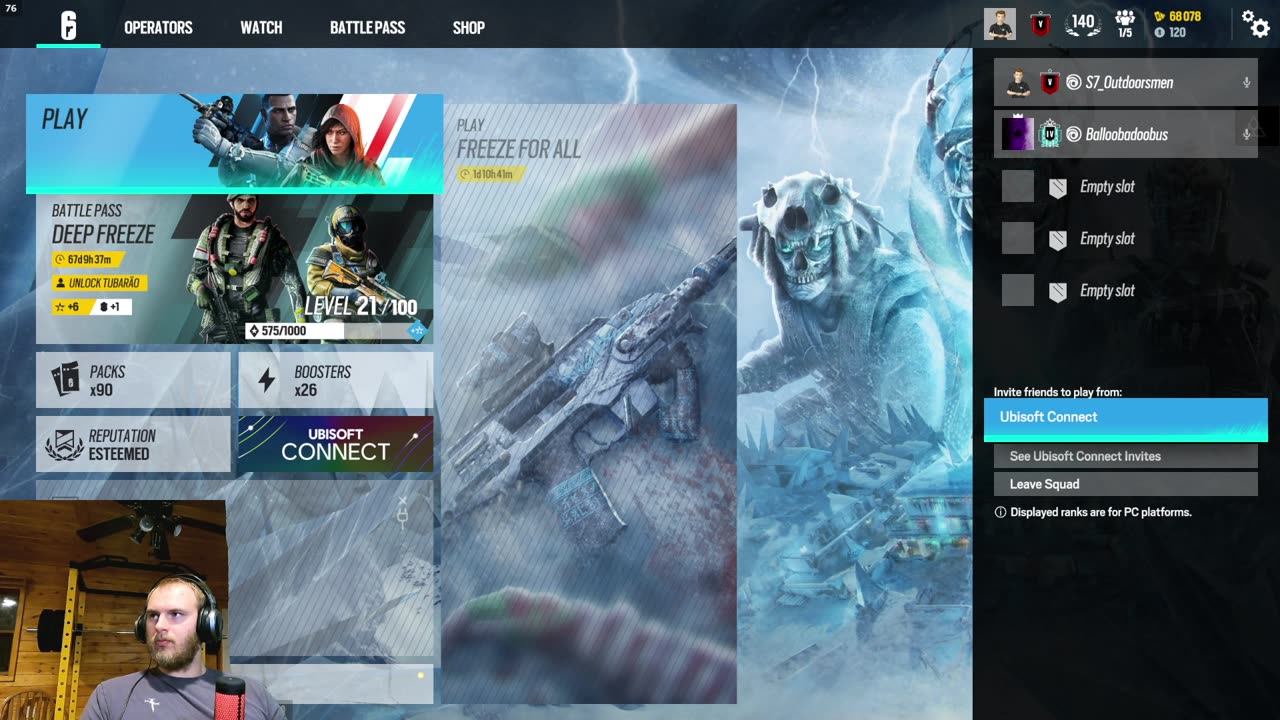This screenshot has height=720, width=1280.
Task: Click Ubisoft icon beside S7_Outdoorsmen
Action: click(1073, 83)
